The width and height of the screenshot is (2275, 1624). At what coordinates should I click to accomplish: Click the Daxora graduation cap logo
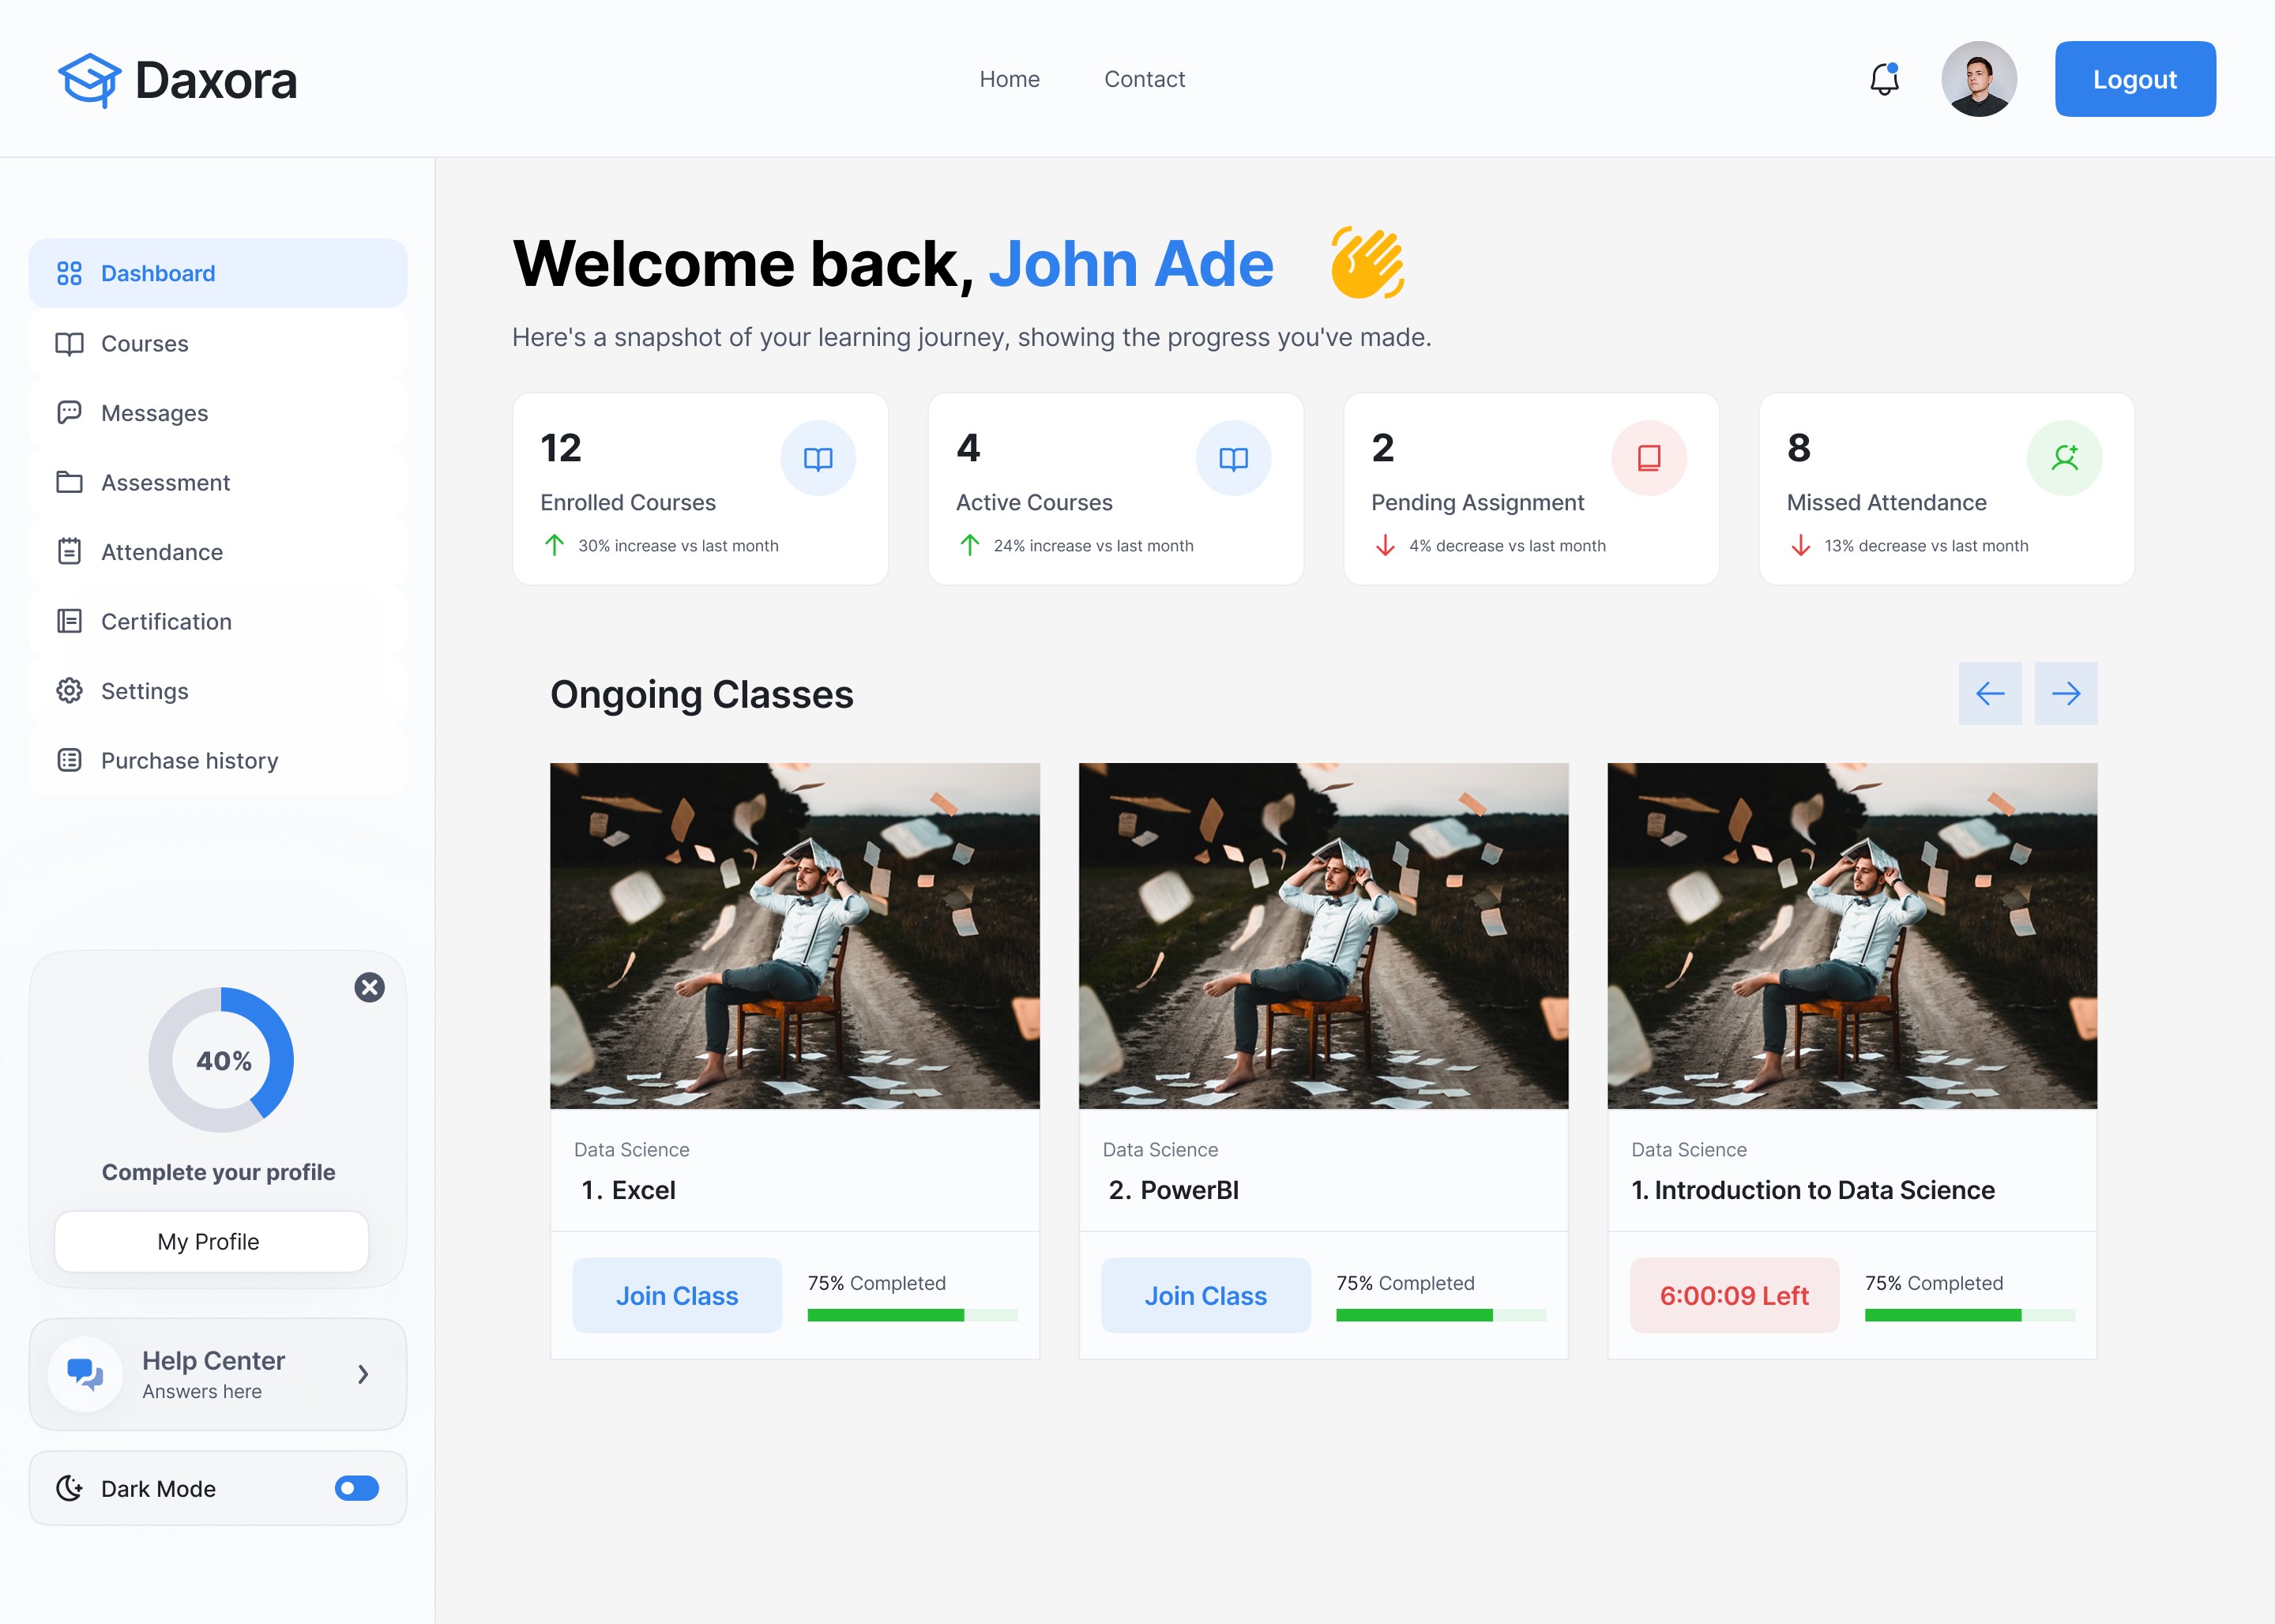[89, 80]
